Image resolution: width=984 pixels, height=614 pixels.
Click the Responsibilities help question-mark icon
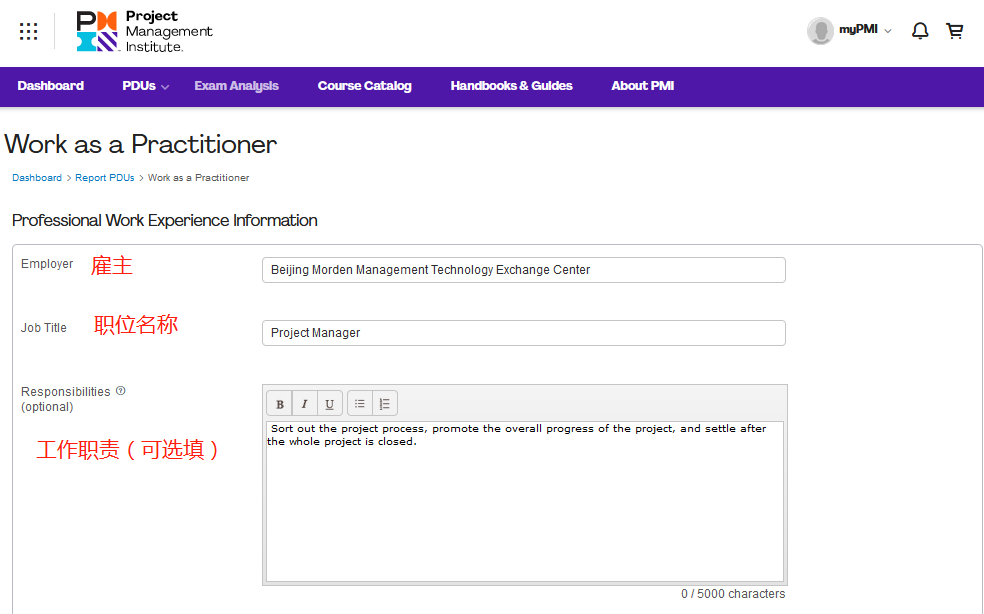[x=120, y=390]
